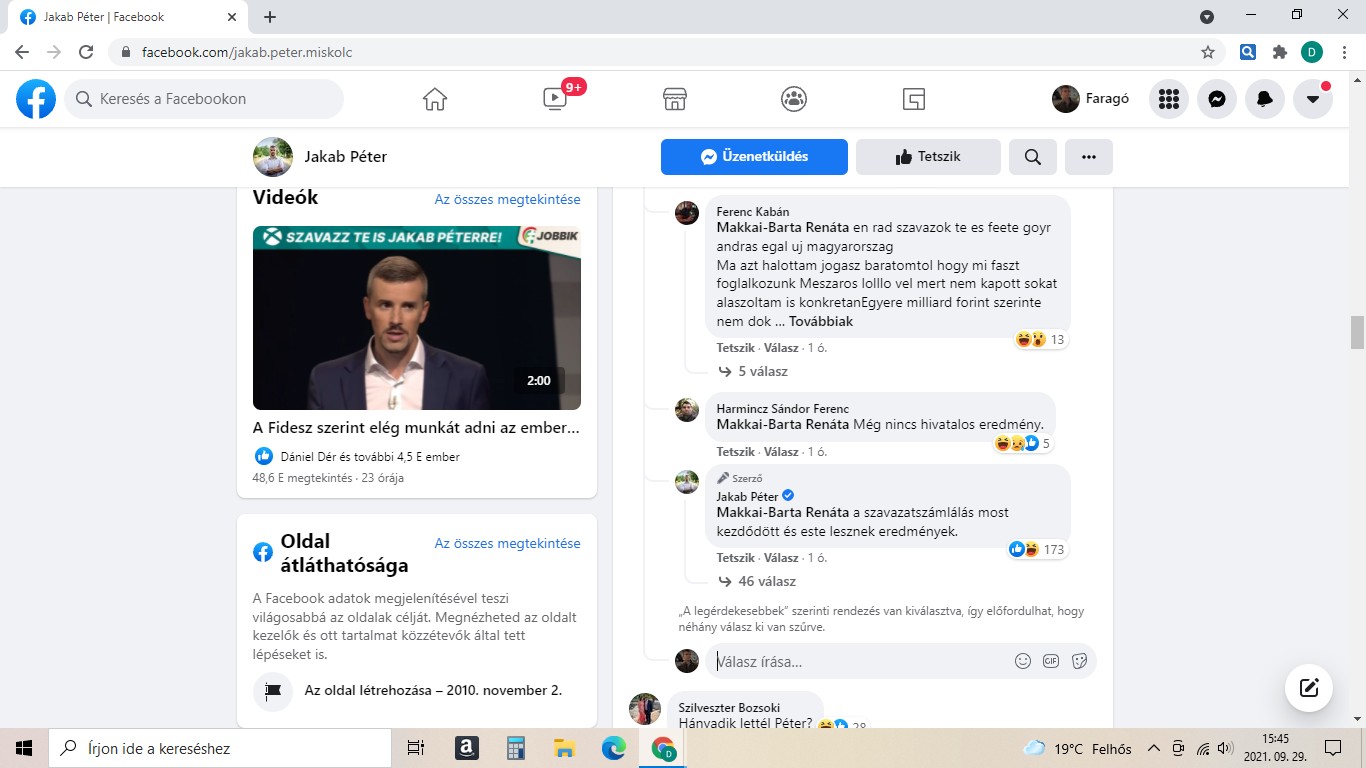Click the new message compose button

pos(1309,688)
